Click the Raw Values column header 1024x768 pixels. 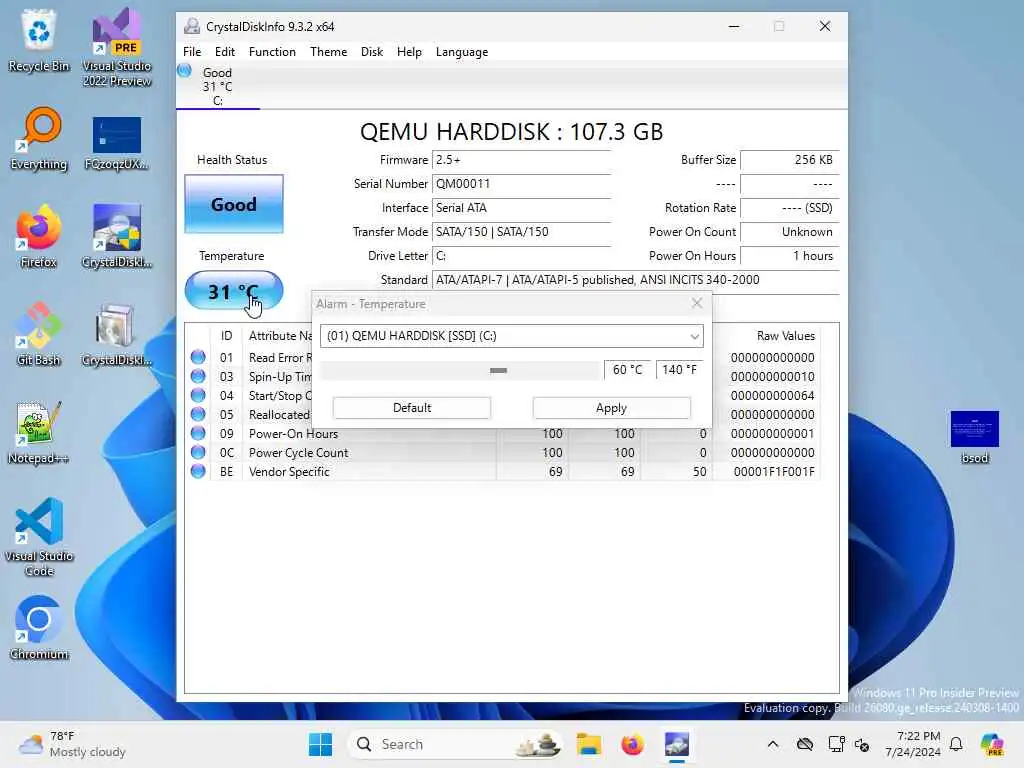[x=786, y=336]
